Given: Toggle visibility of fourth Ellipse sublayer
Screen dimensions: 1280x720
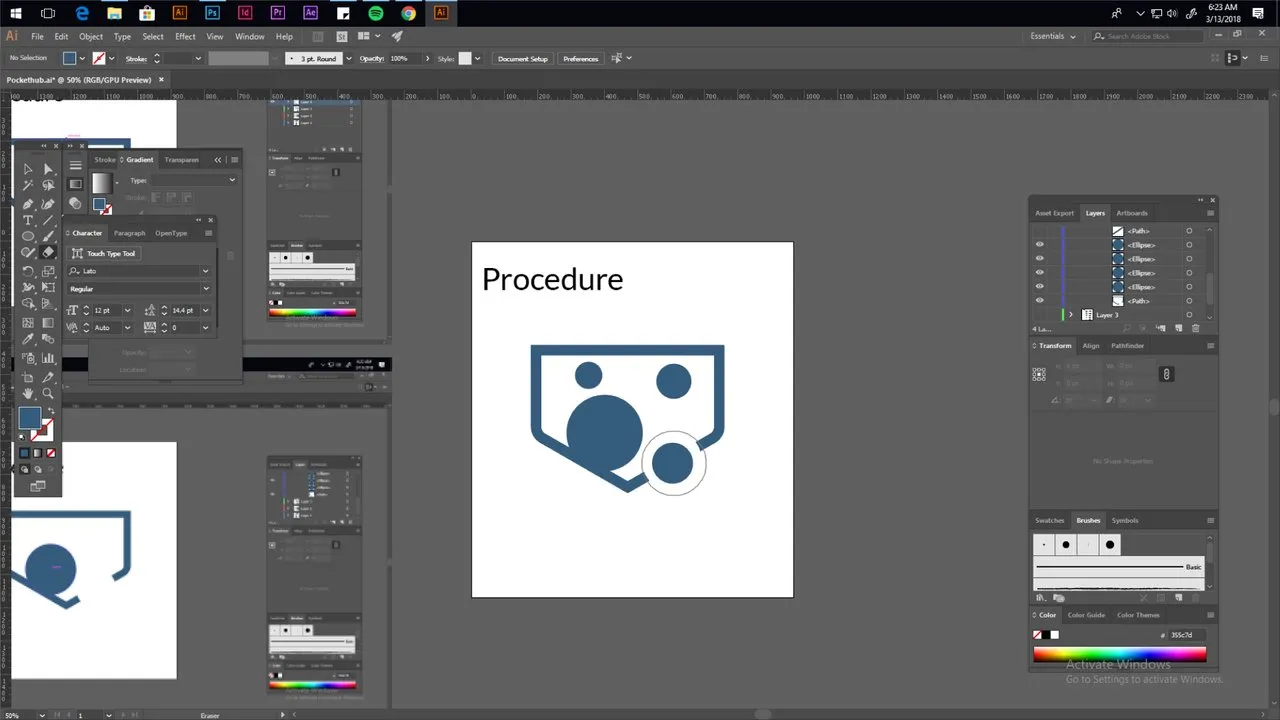Looking at the screenshot, I should click(x=1040, y=287).
